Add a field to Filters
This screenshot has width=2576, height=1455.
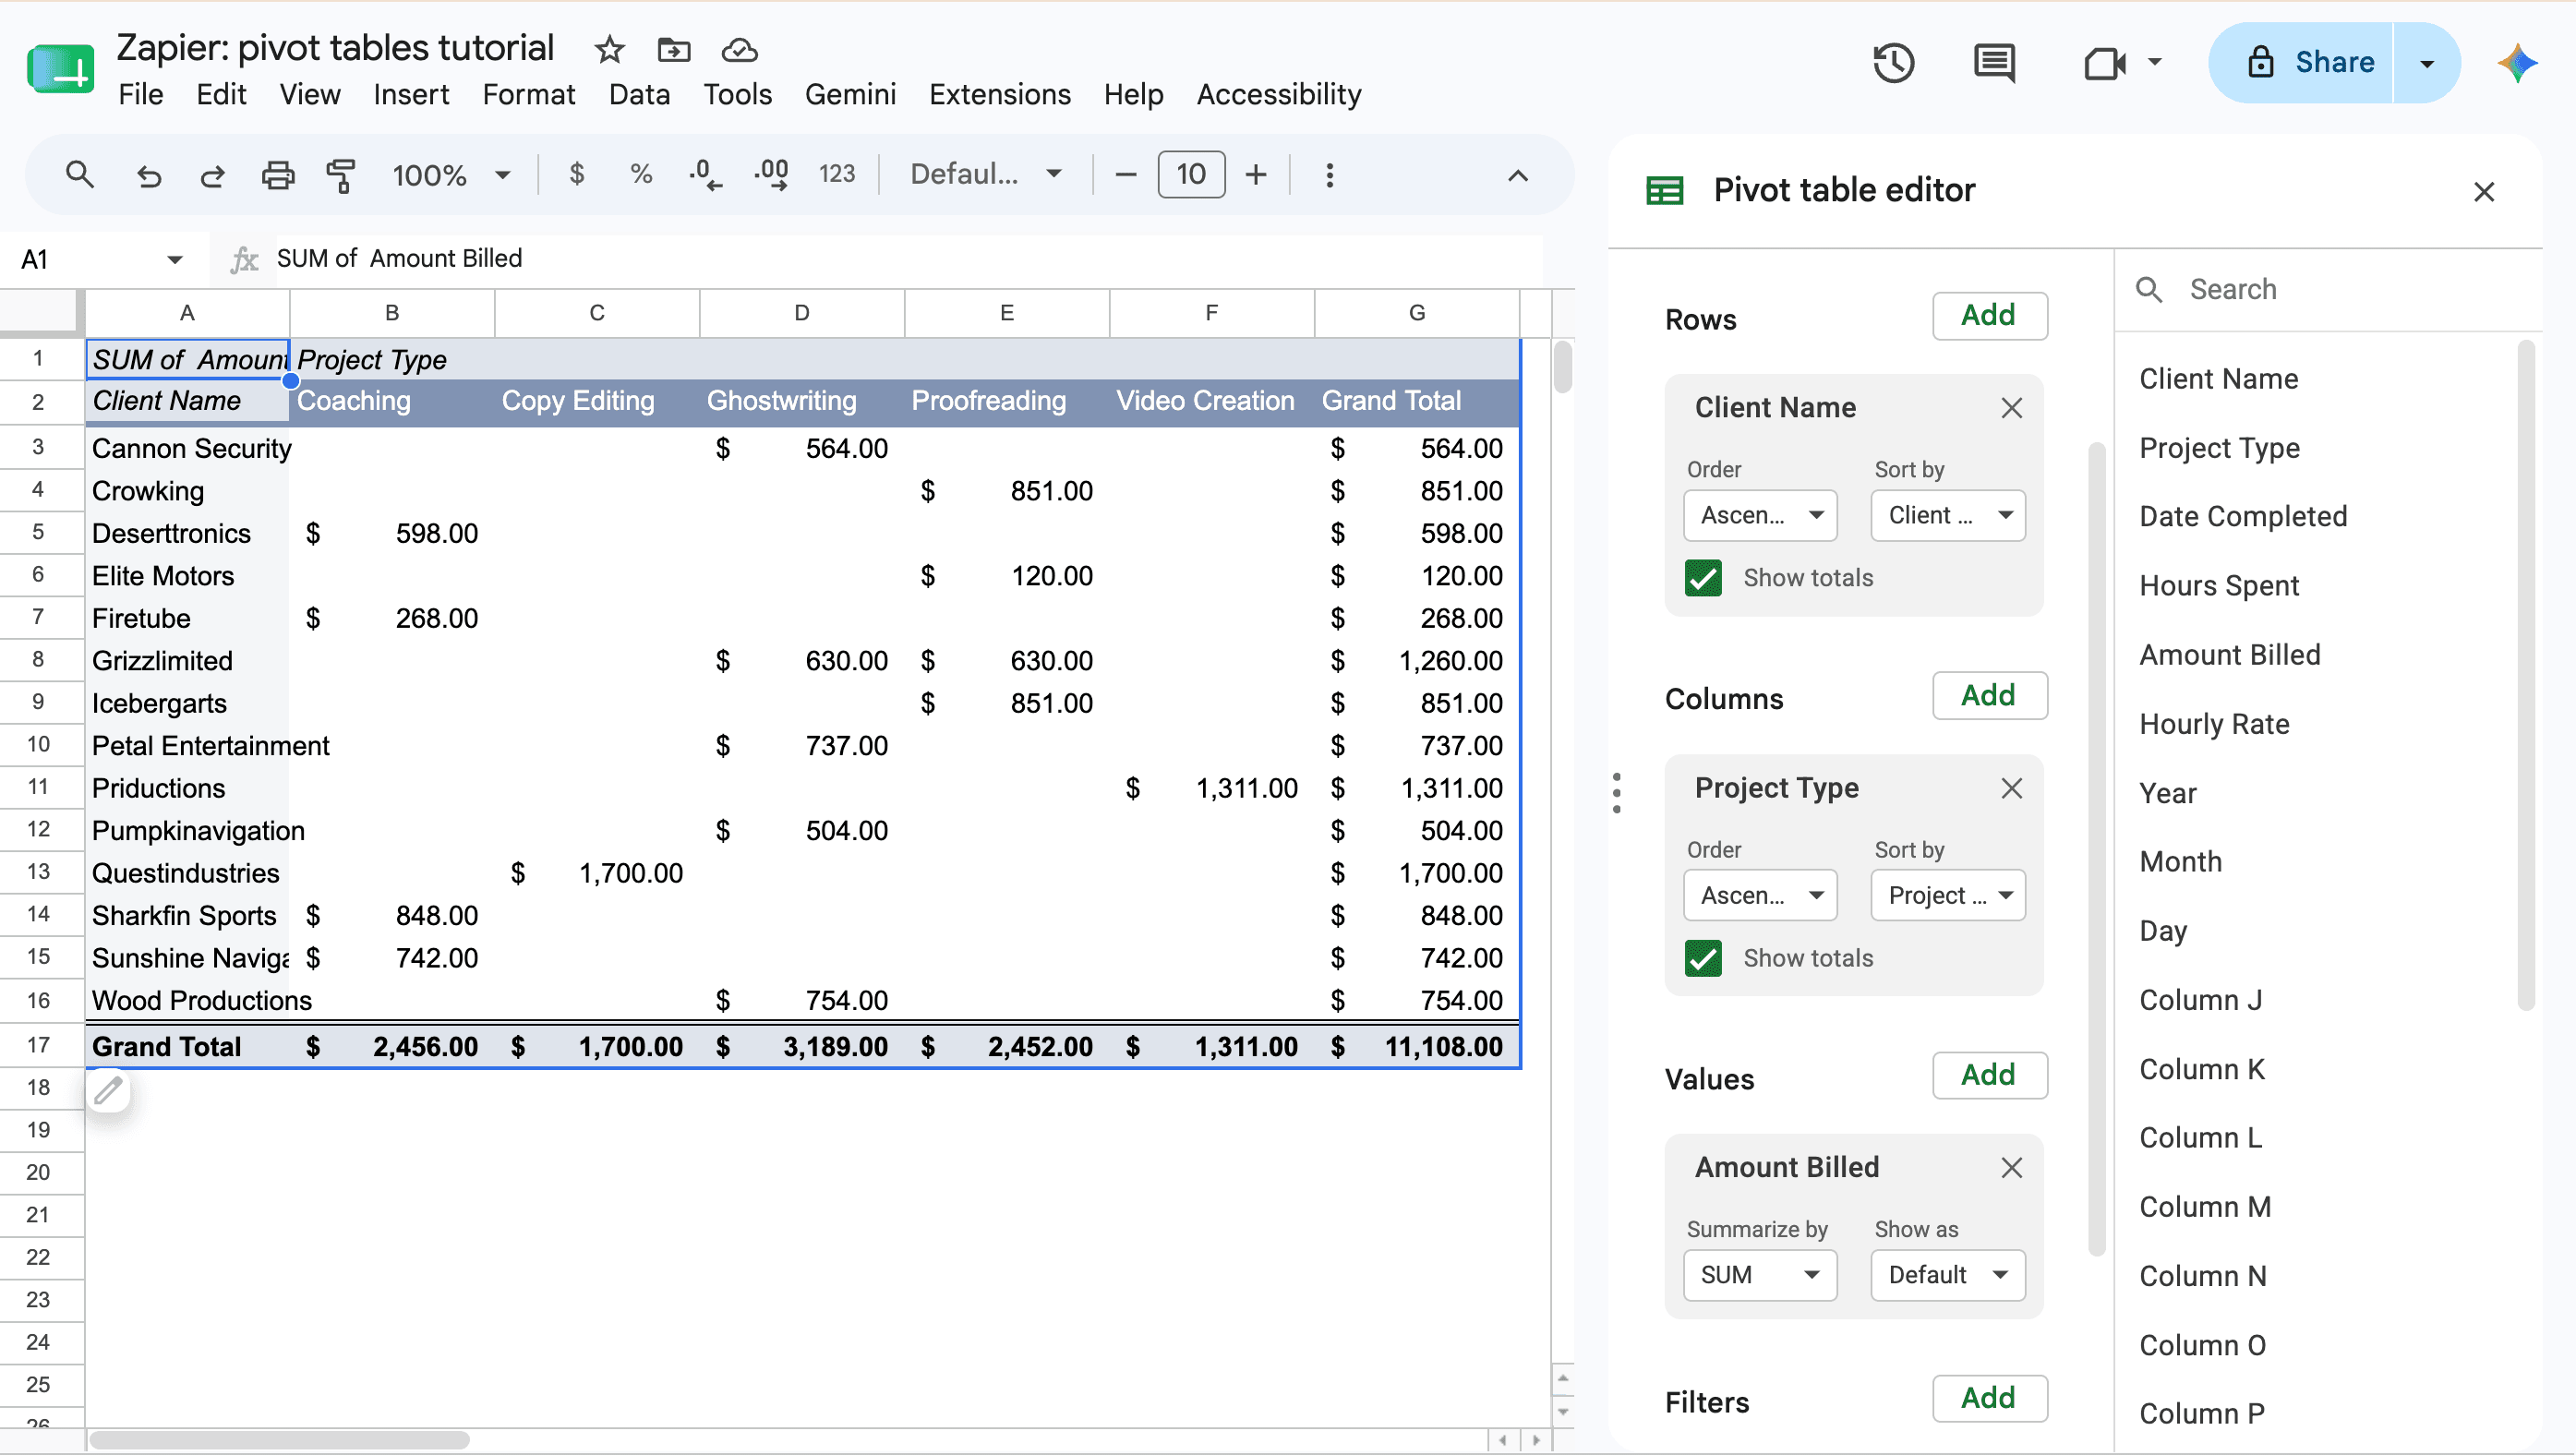pos(1989,1398)
